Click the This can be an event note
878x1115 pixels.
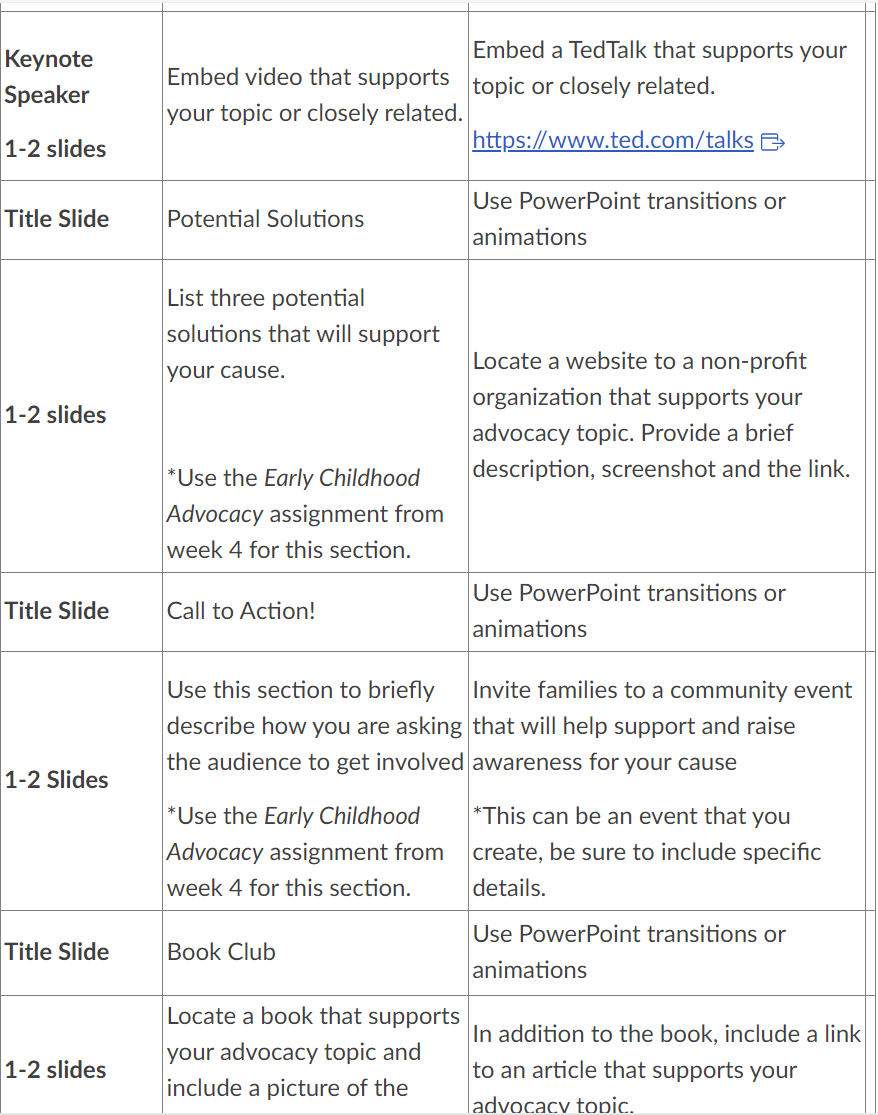click(x=647, y=852)
